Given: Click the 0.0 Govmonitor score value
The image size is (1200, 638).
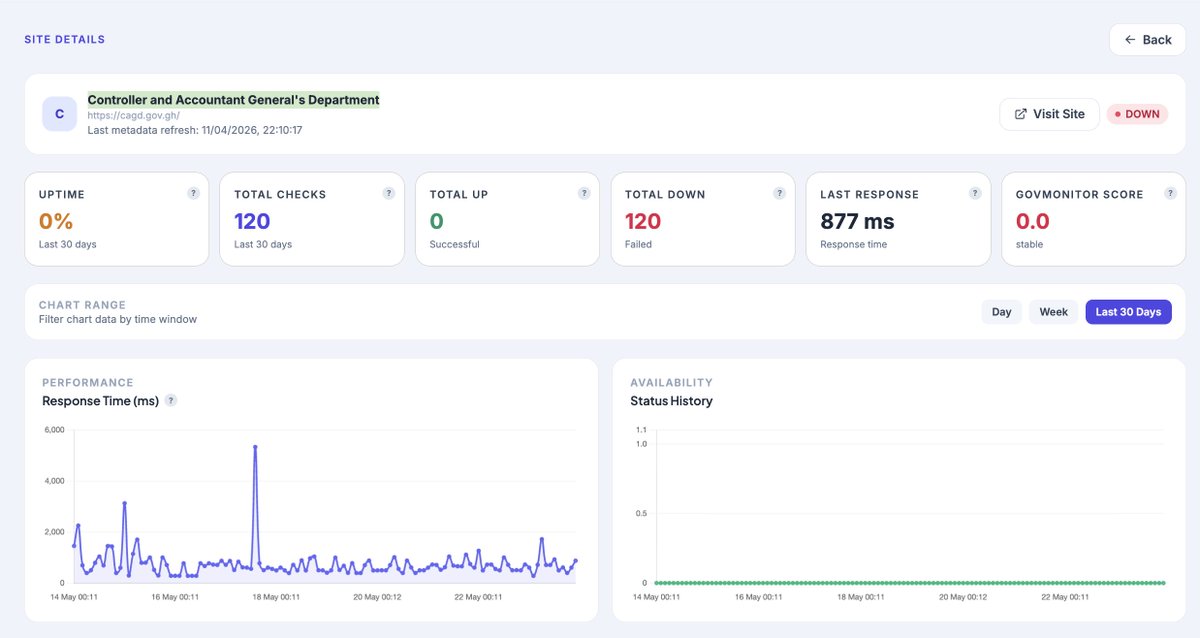Looking at the screenshot, I should coord(1033,221).
